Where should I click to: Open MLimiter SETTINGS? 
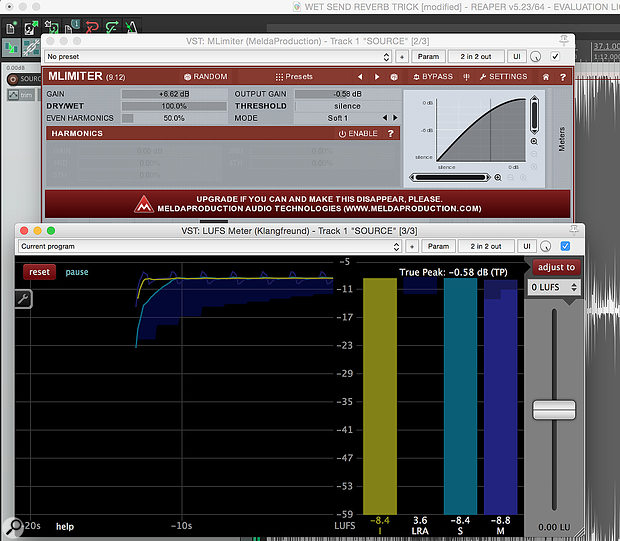click(503, 77)
